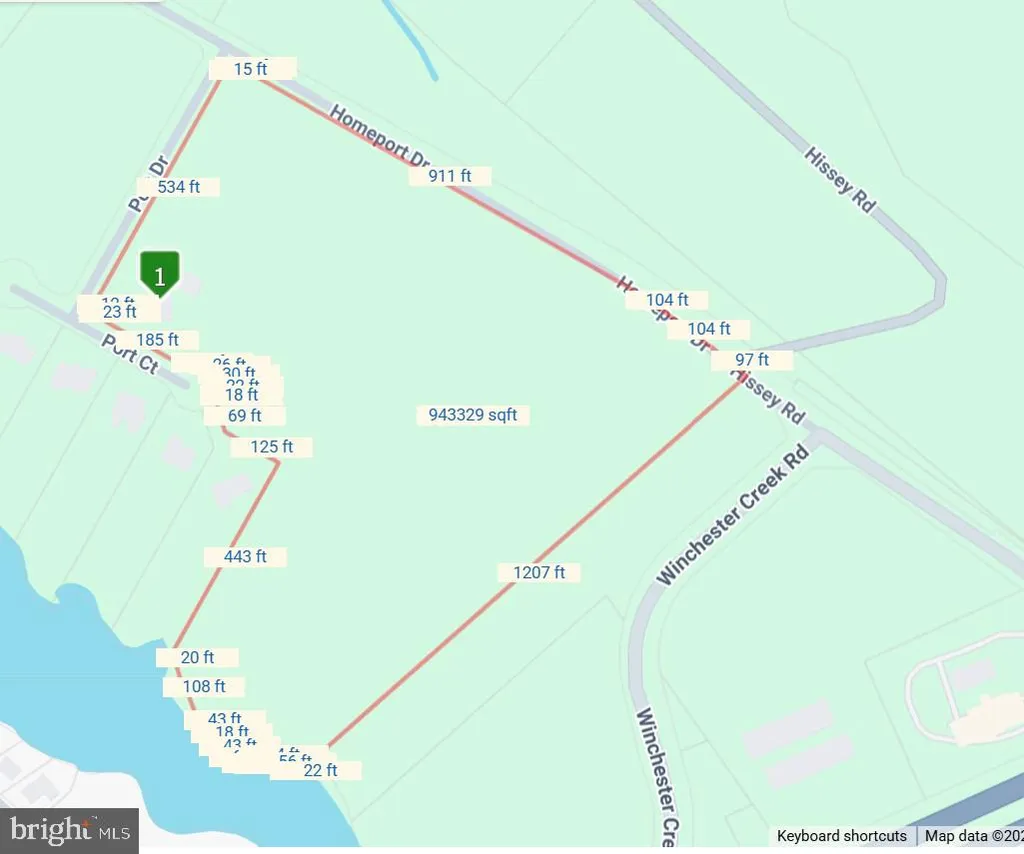Click the 185 ft measurement label
The image size is (1024, 854).
157,340
